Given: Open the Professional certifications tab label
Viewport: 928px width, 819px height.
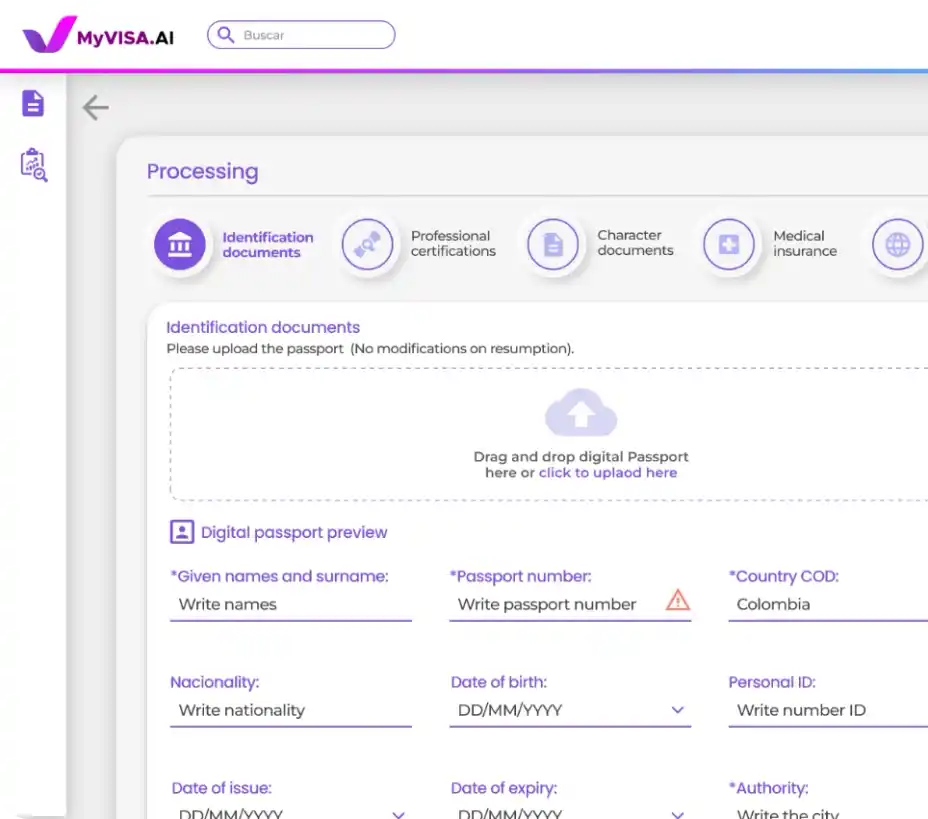Looking at the screenshot, I should pyautogui.click(x=453, y=244).
